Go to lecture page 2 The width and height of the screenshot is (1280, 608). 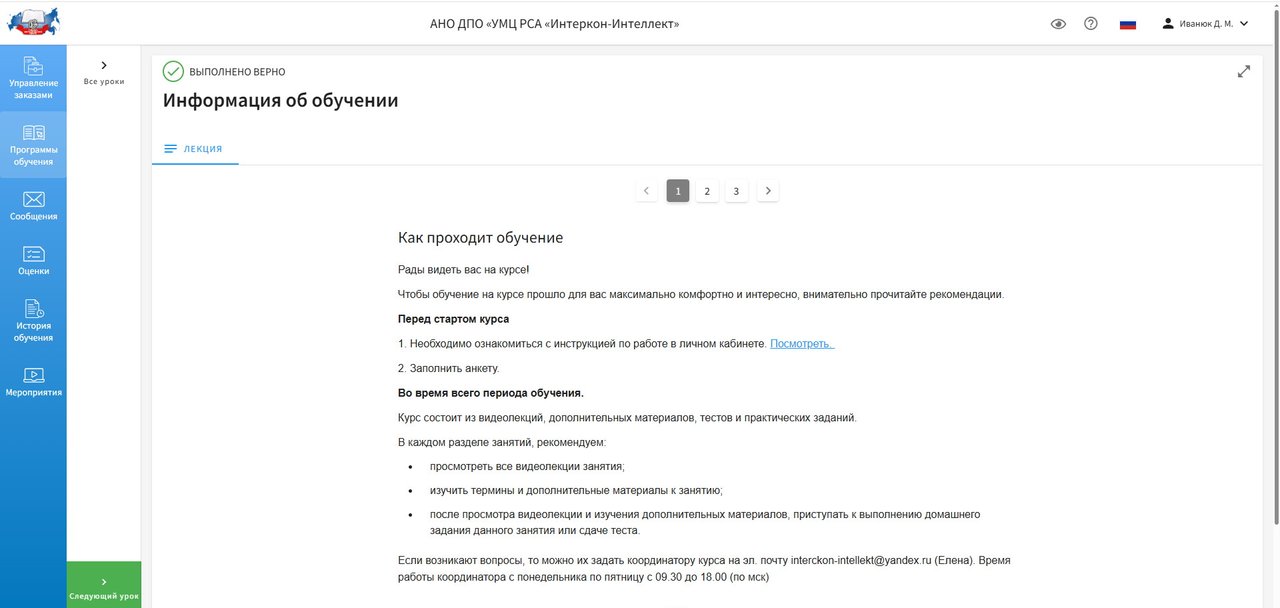pos(707,191)
